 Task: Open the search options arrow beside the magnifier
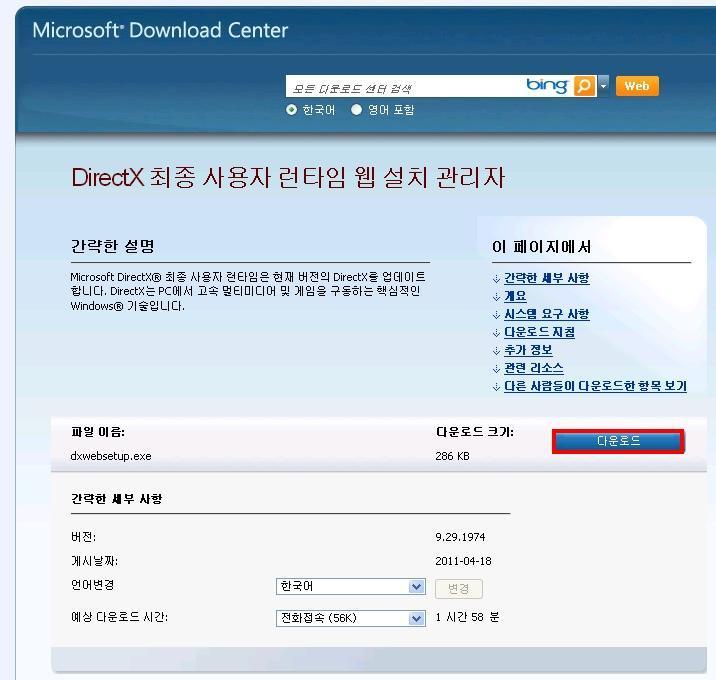pyautogui.click(x=603, y=85)
